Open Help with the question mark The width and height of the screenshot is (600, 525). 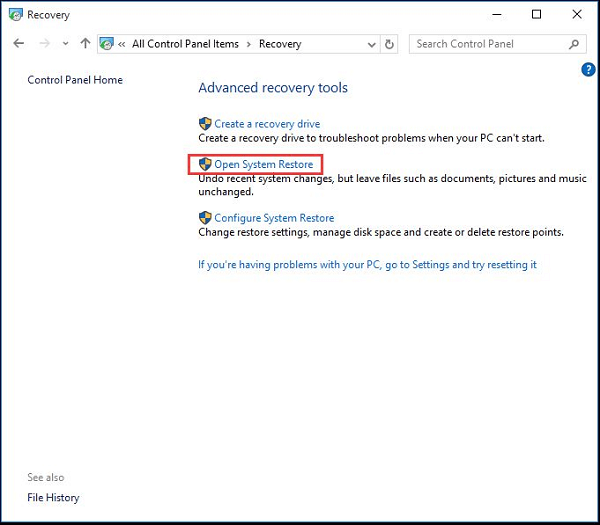tap(588, 70)
